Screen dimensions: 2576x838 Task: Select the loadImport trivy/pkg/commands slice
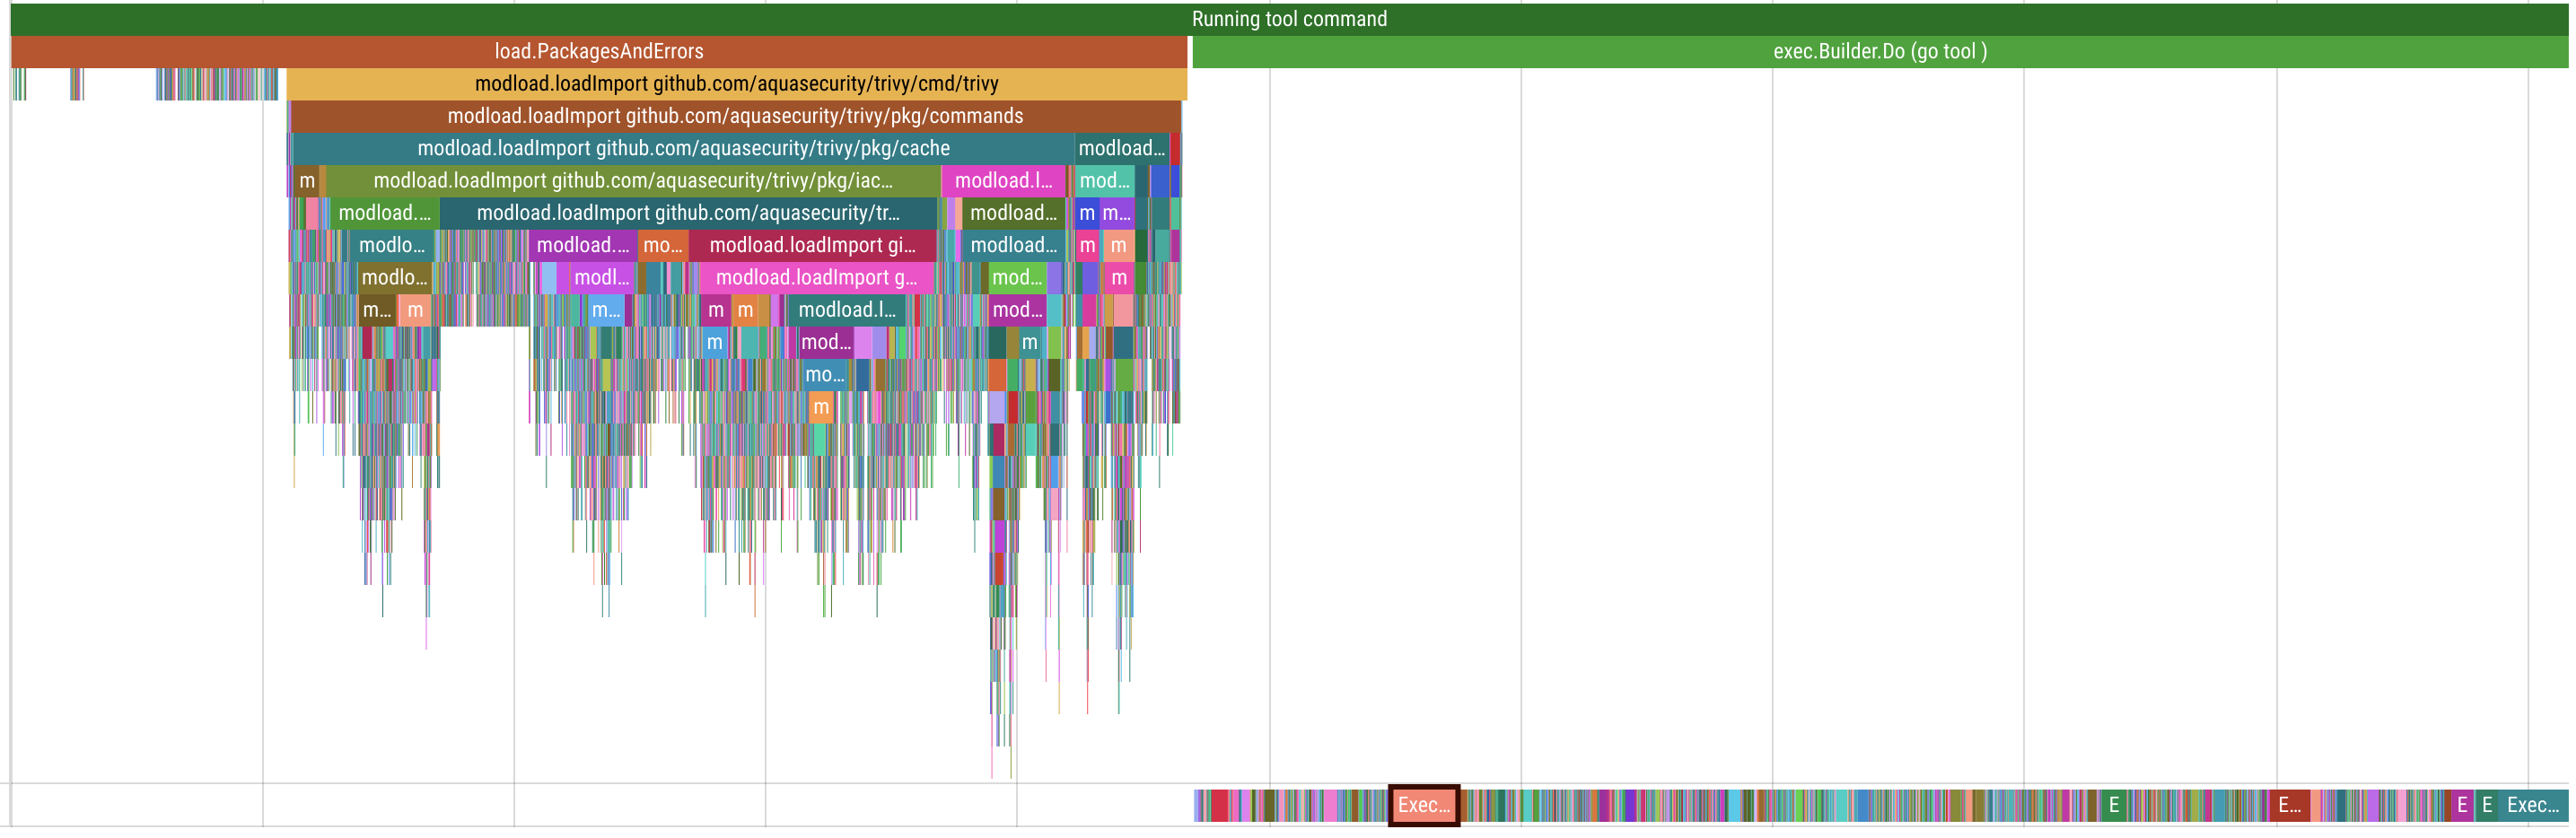click(736, 116)
